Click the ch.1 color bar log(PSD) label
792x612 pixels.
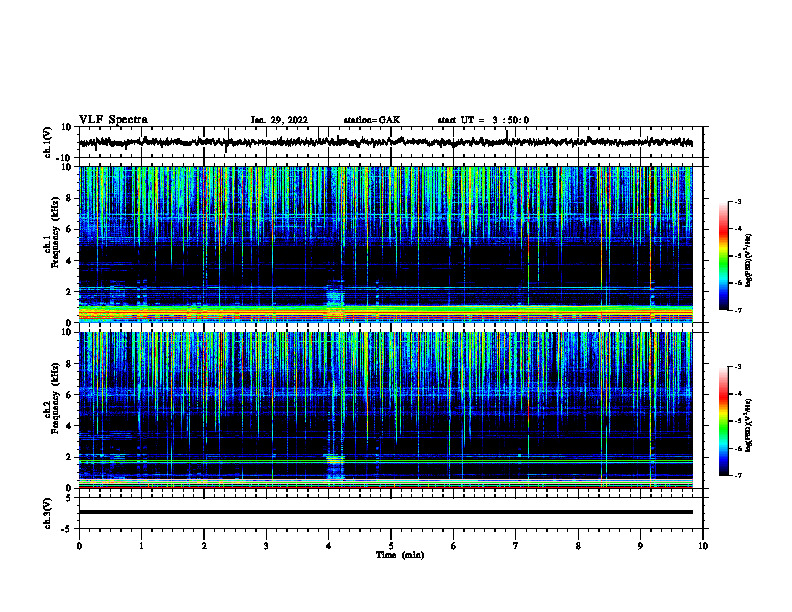click(749, 261)
